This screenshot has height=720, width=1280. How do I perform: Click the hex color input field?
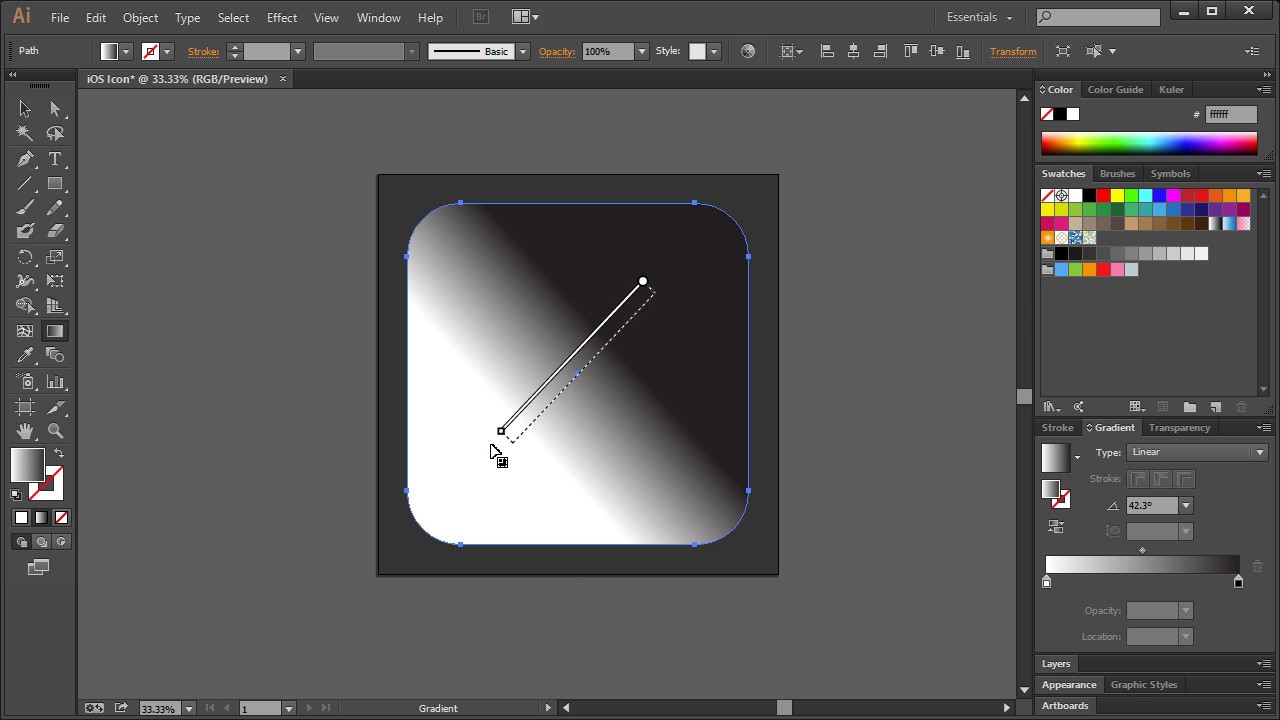(x=1231, y=114)
